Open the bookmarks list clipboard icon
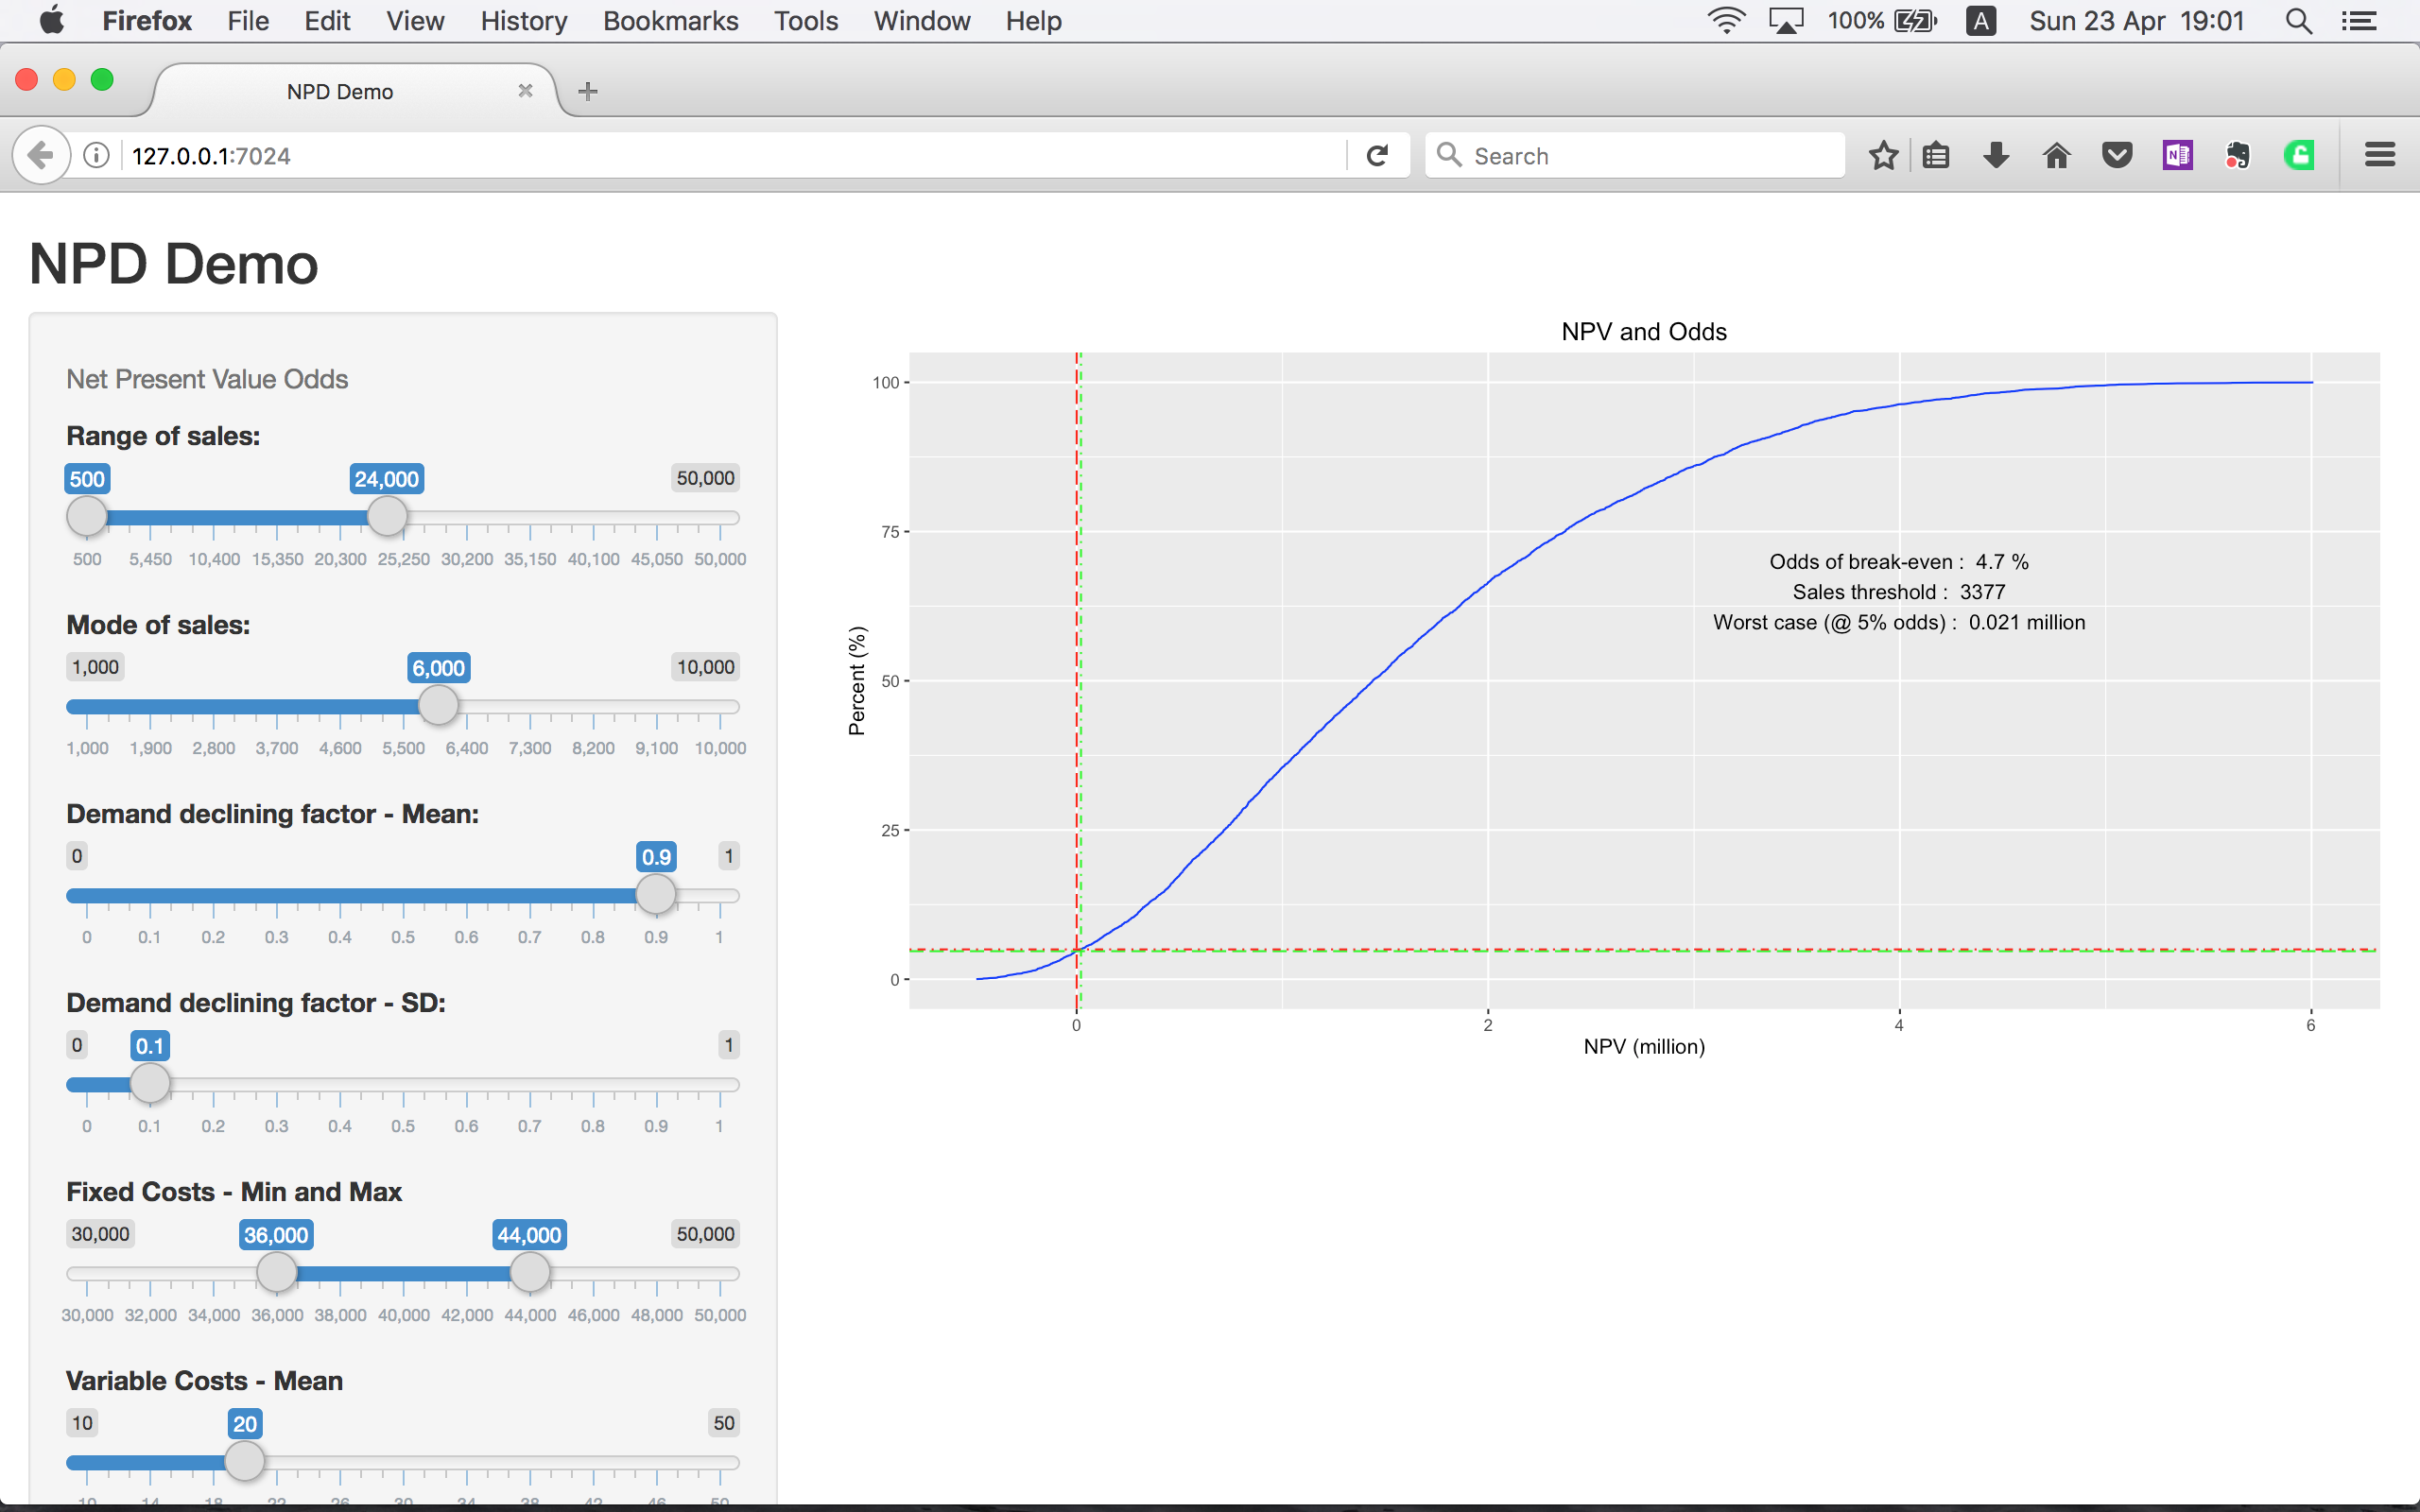 click(x=1936, y=155)
